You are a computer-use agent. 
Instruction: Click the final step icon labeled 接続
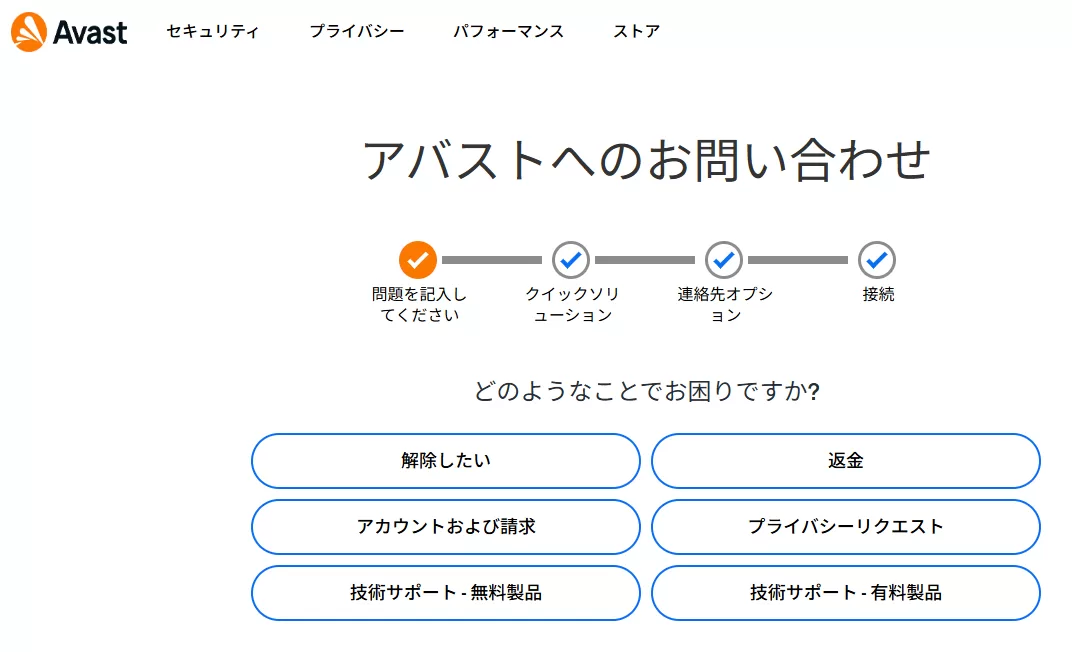click(876, 259)
